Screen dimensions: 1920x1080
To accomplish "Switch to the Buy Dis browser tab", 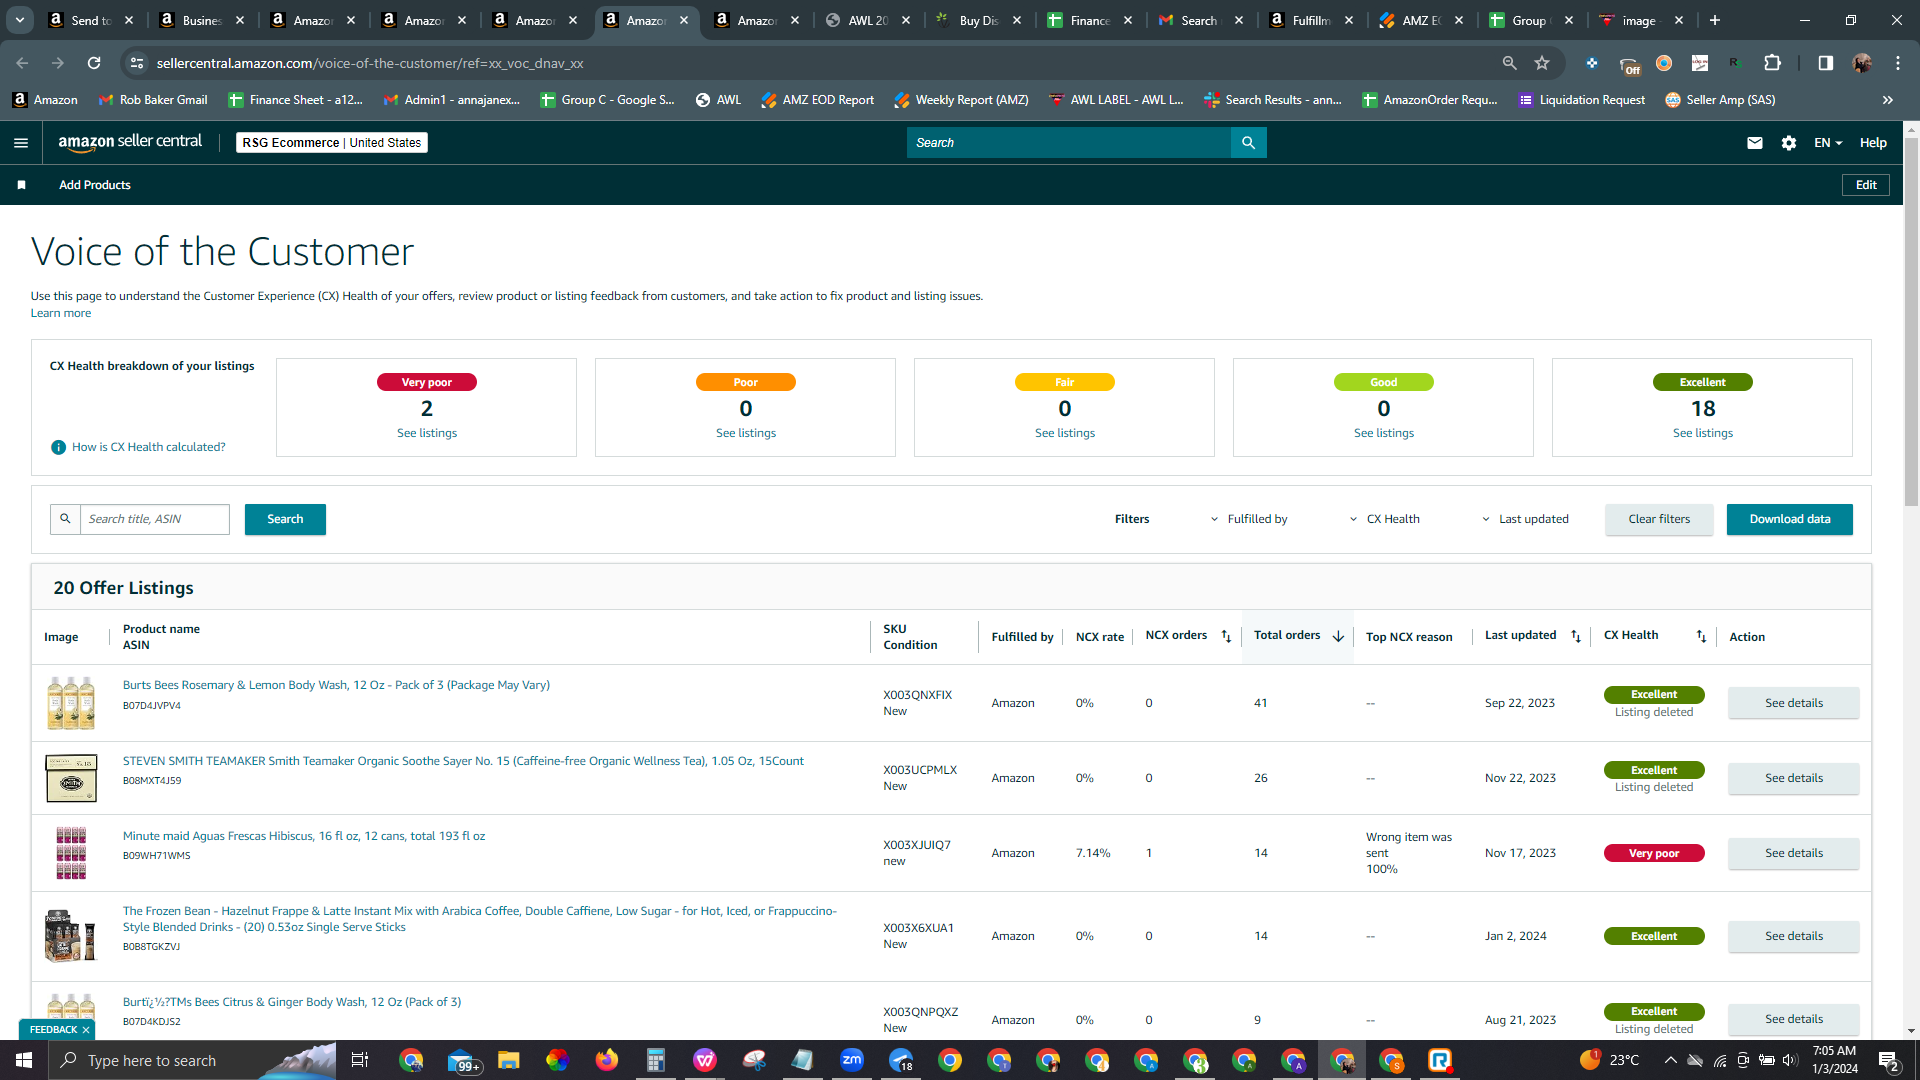I will point(978,20).
